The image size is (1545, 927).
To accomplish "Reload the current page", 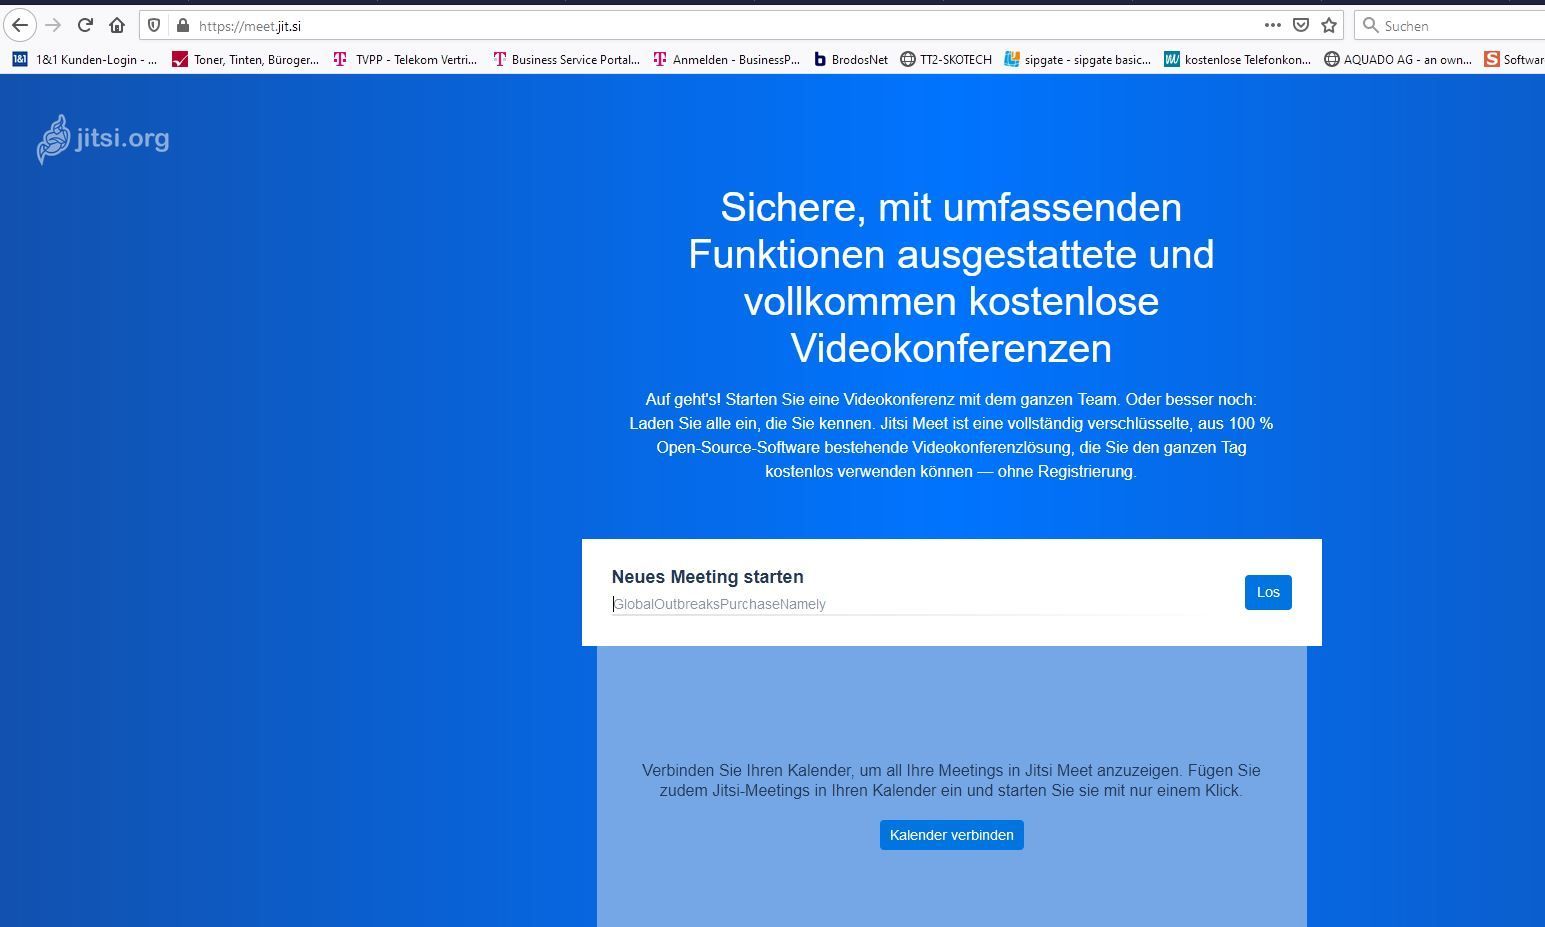I will (x=86, y=25).
